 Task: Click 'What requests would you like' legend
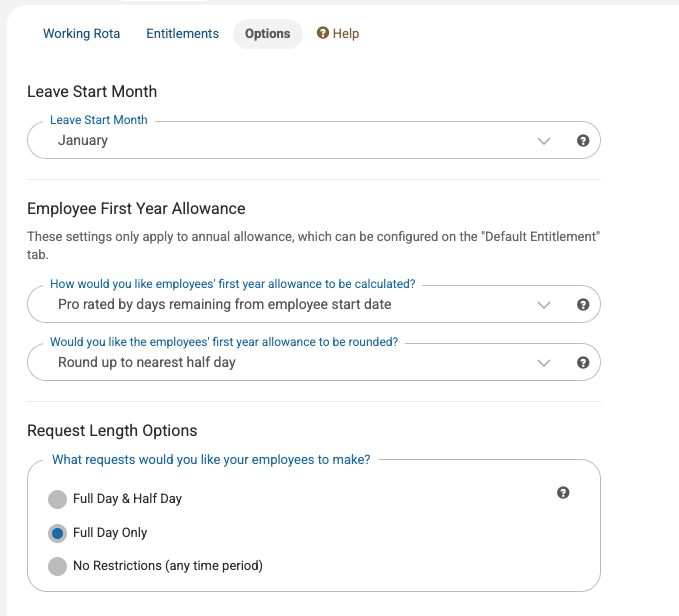[211, 460]
